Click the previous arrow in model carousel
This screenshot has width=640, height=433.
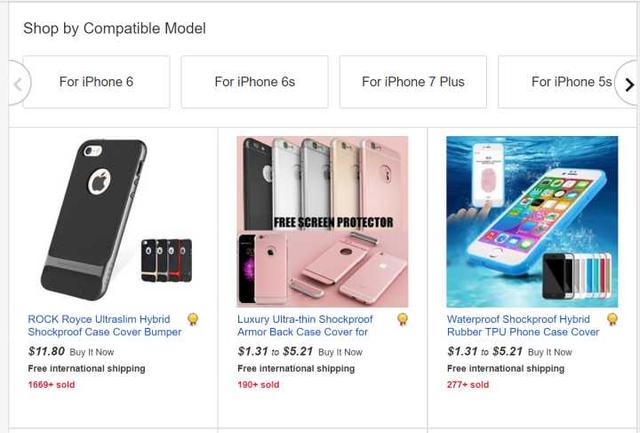coord(19,84)
